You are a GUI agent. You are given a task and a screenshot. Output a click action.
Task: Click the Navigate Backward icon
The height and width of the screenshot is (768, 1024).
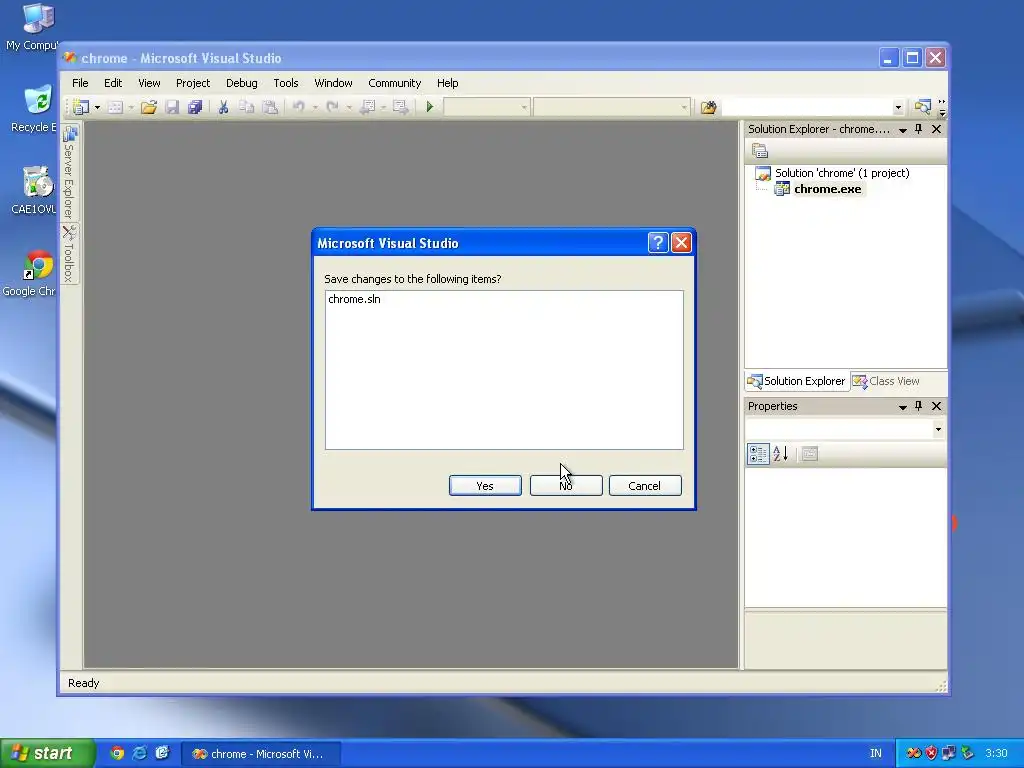point(367,107)
